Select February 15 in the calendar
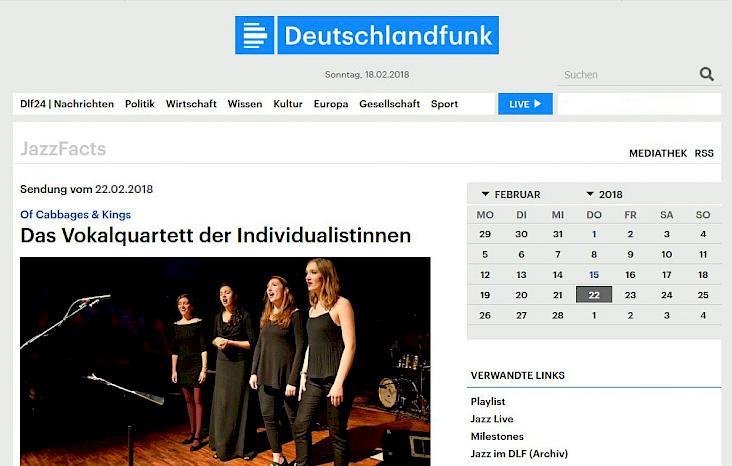The image size is (732, 466). tap(594, 275)
